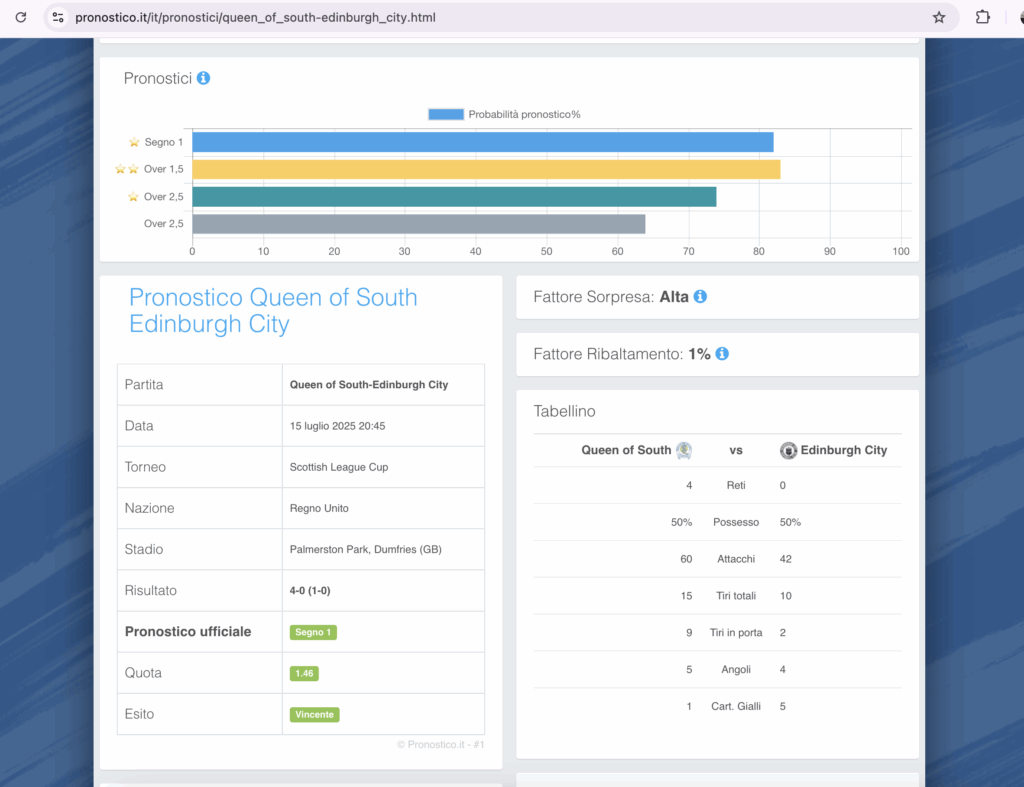The height and width of the screenshot is (787, 1024).
Task: Click the Torneo row label
Action: pos(145,467)
